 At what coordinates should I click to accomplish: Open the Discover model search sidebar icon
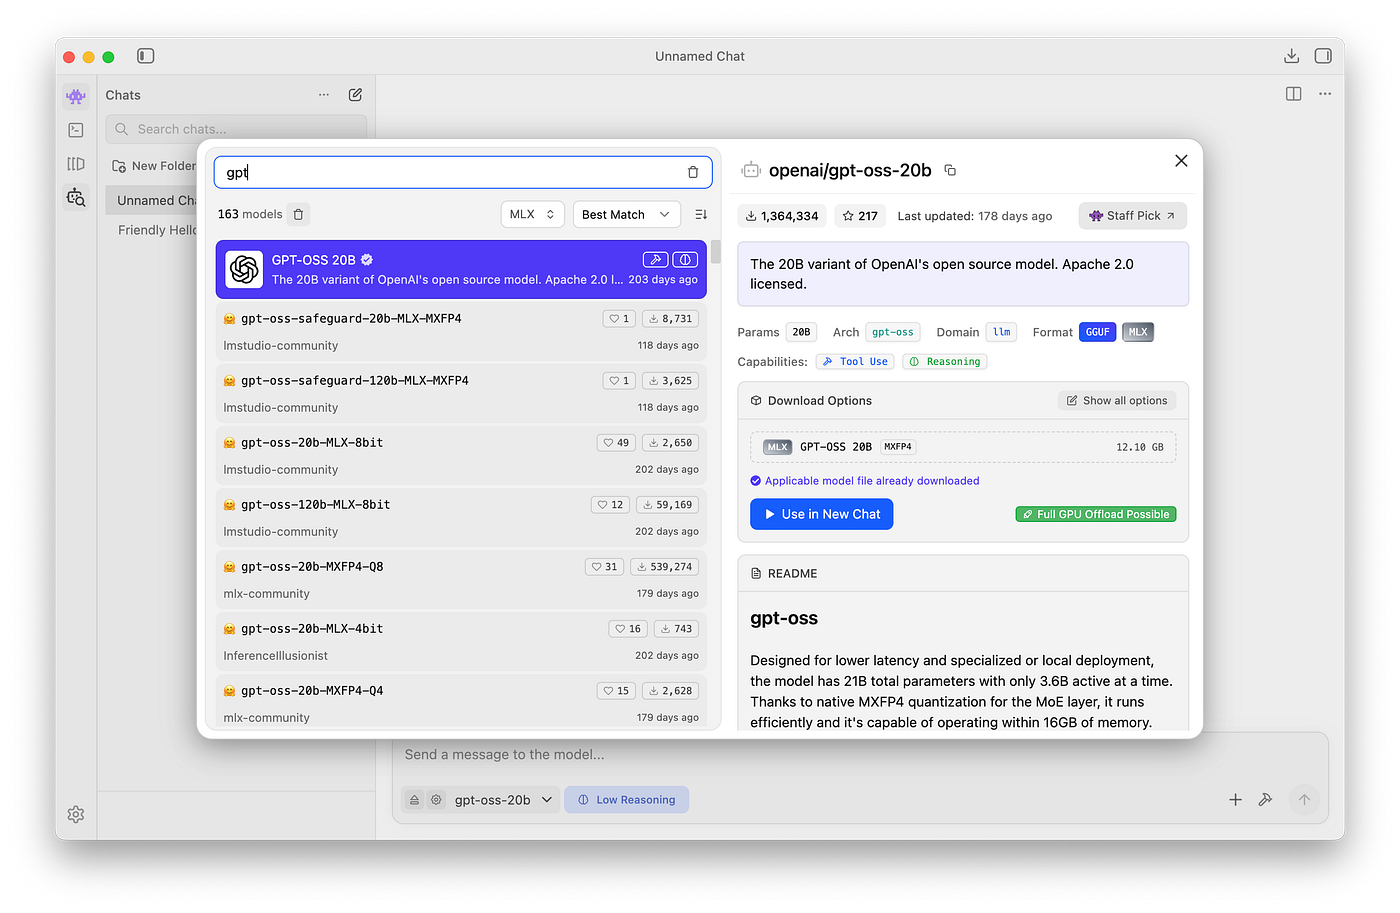(76, 197)
